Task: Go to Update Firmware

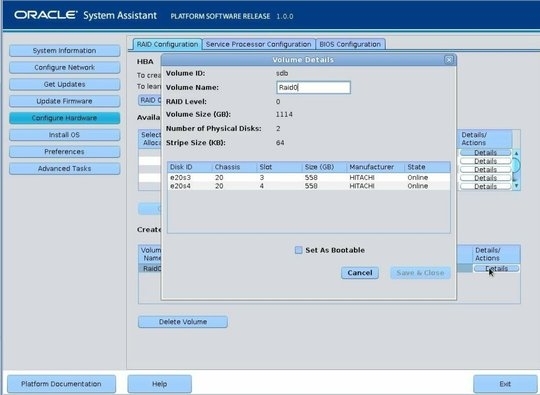Action: click(64, 101)
